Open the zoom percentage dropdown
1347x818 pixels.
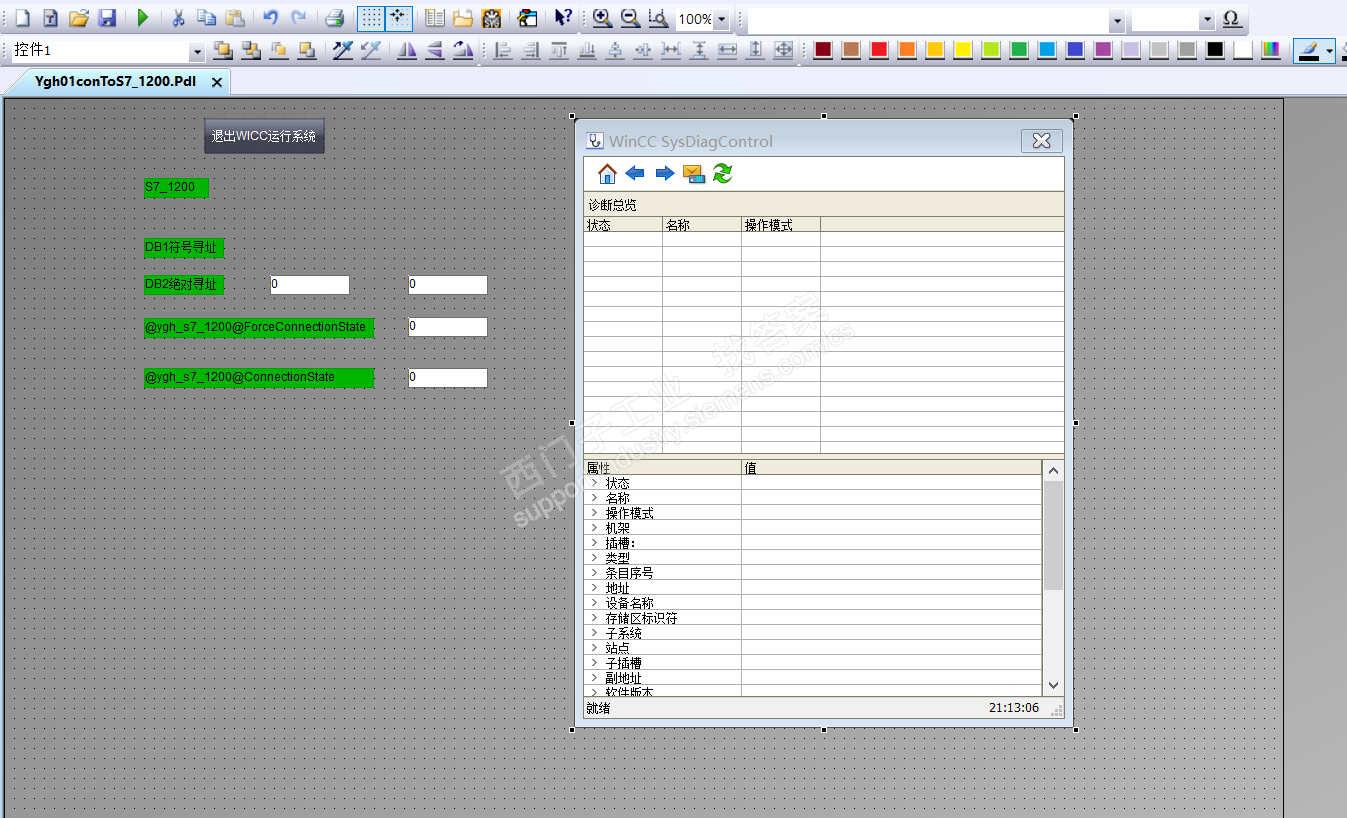721,19
